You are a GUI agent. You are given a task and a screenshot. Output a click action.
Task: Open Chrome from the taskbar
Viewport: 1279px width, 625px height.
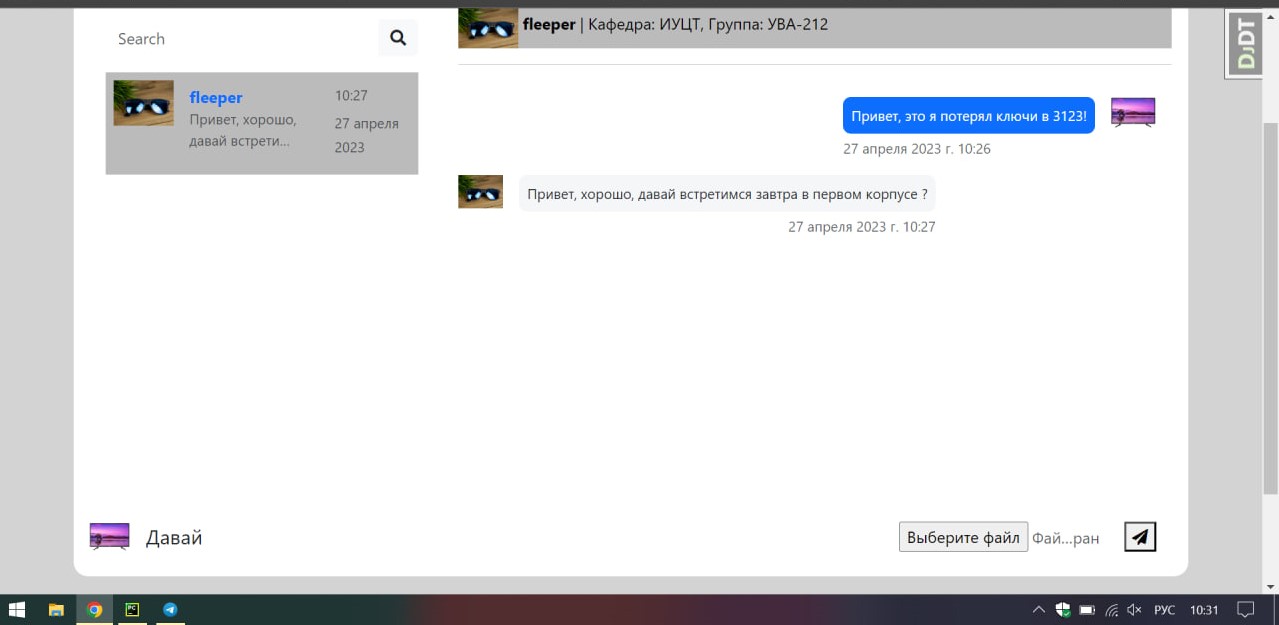(94, 610)
